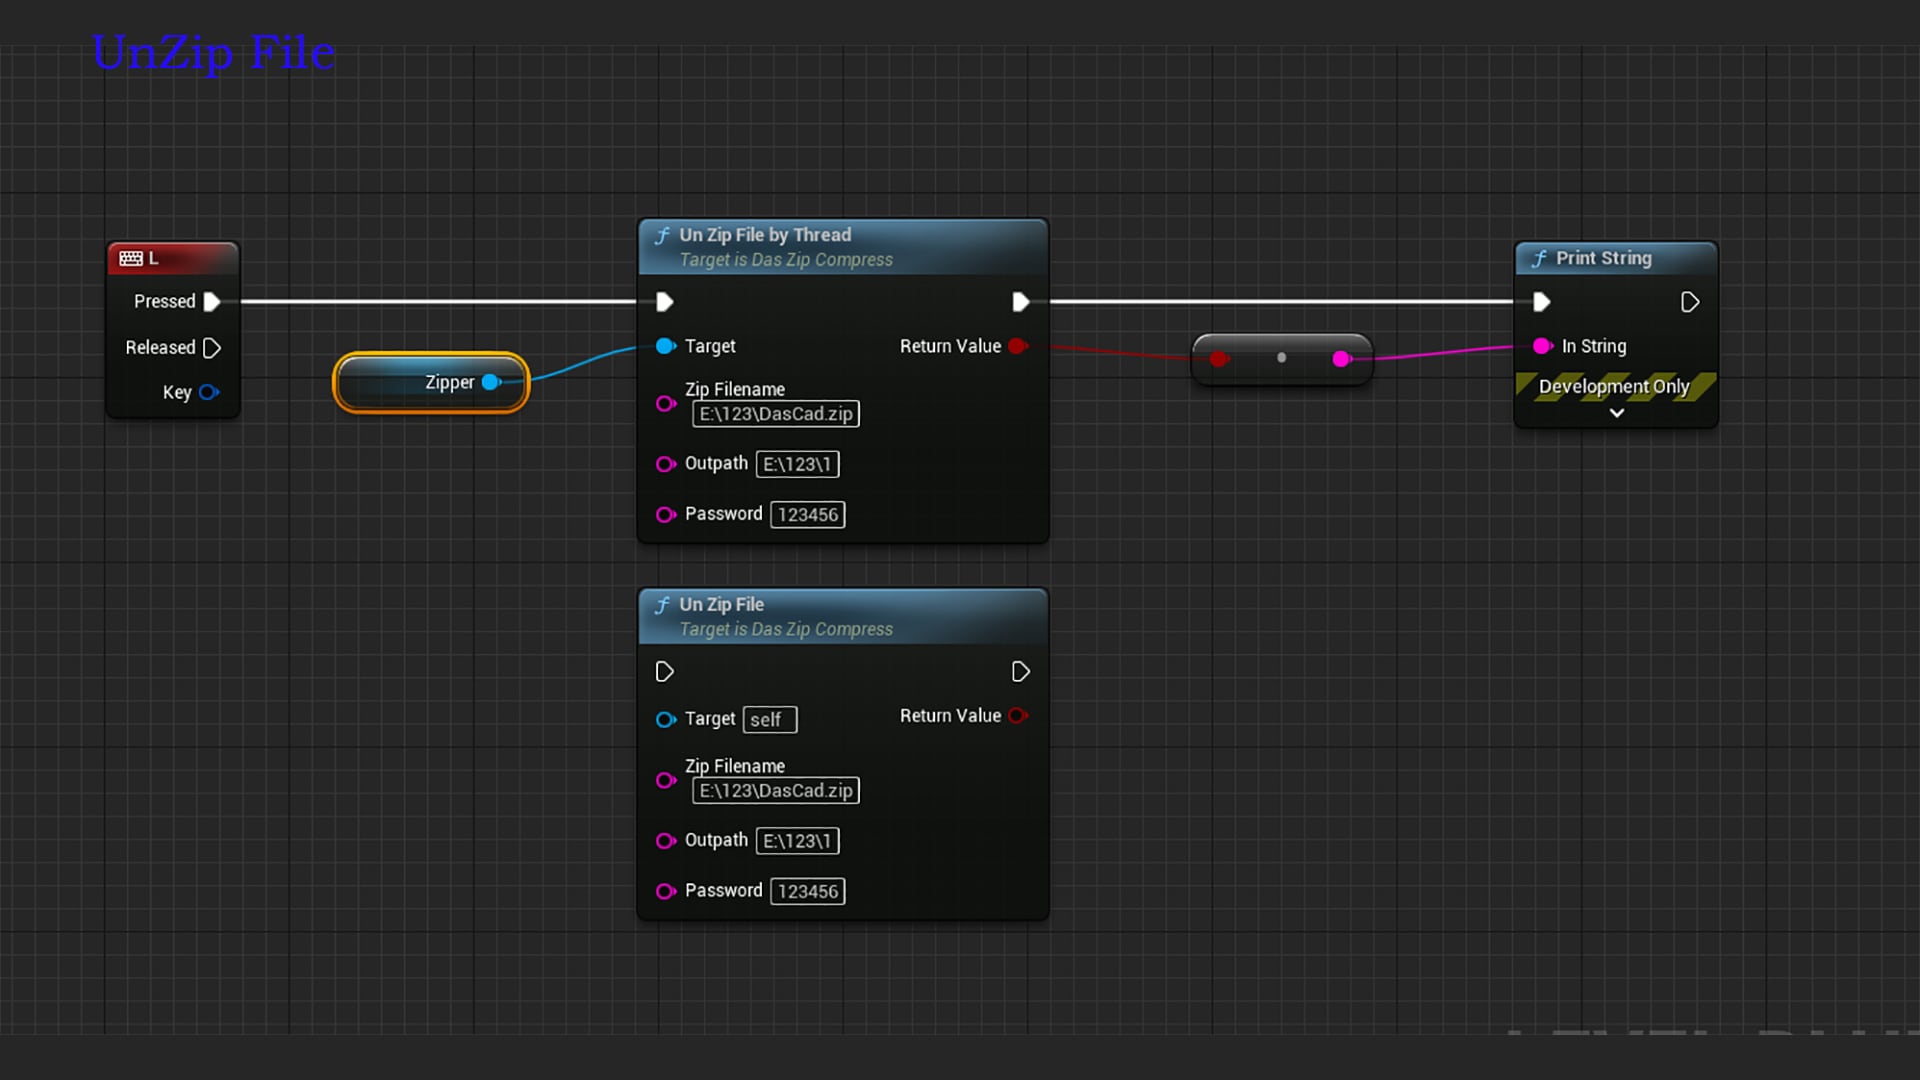Expand Print String node advanced options arrow
1920x1080 pixels.
1616,413
